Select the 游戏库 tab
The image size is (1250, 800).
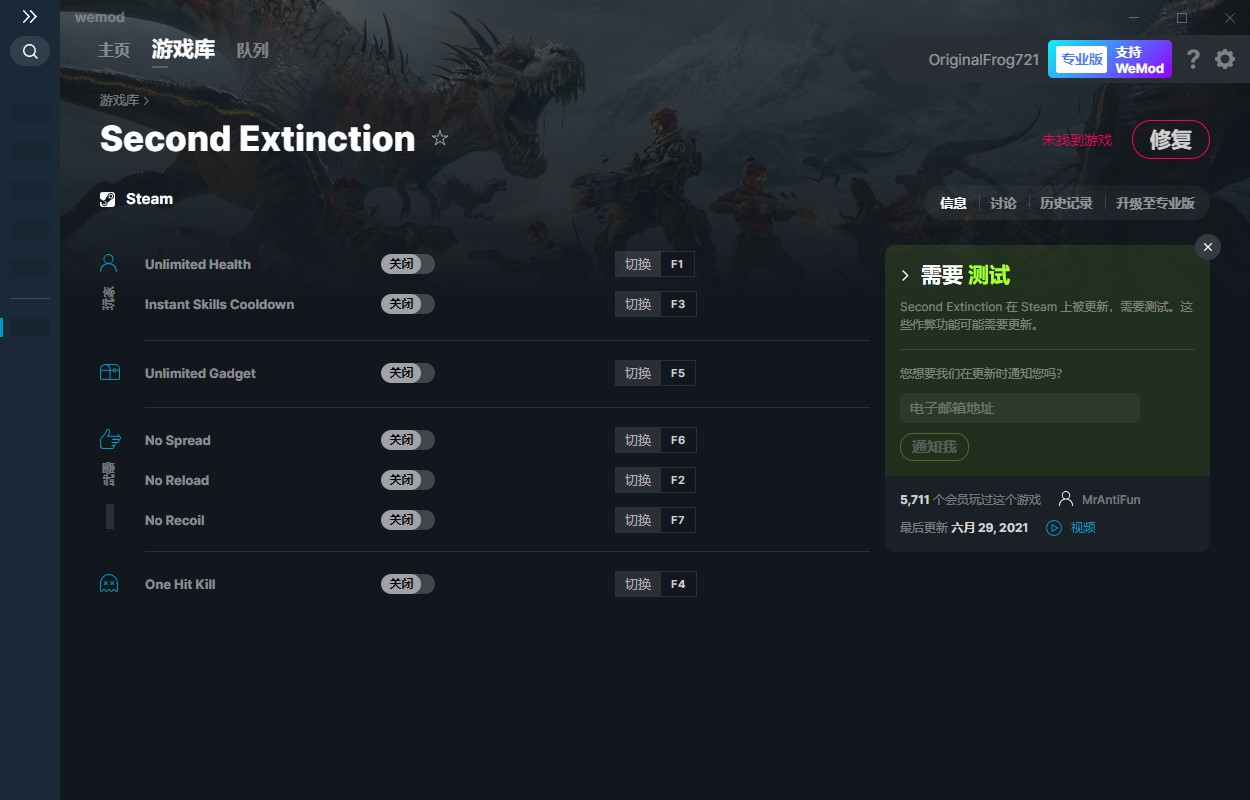point(183,49)
